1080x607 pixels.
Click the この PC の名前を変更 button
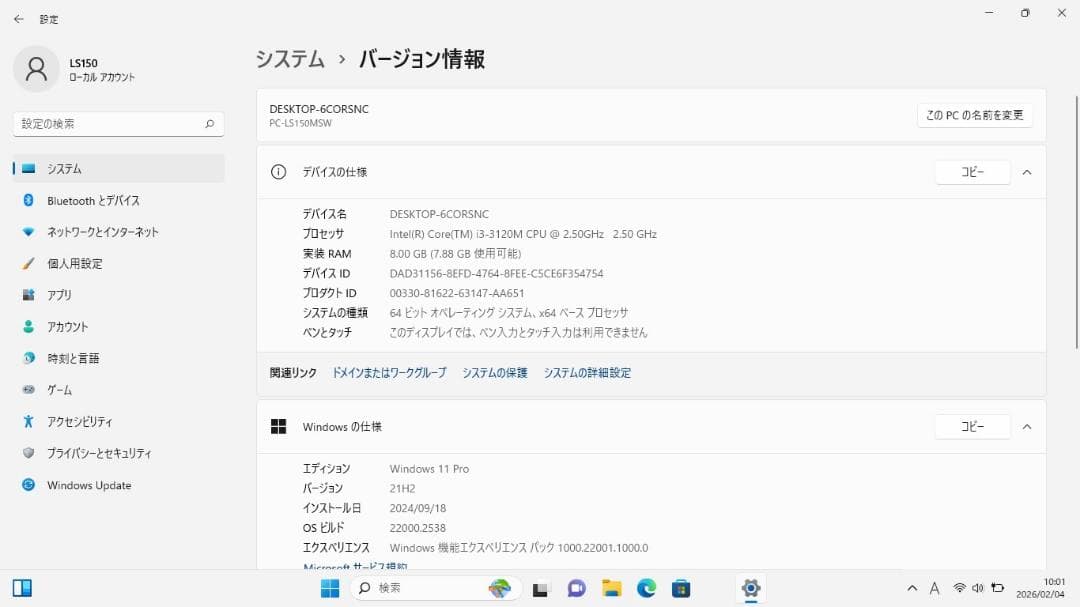coord(973,115)
